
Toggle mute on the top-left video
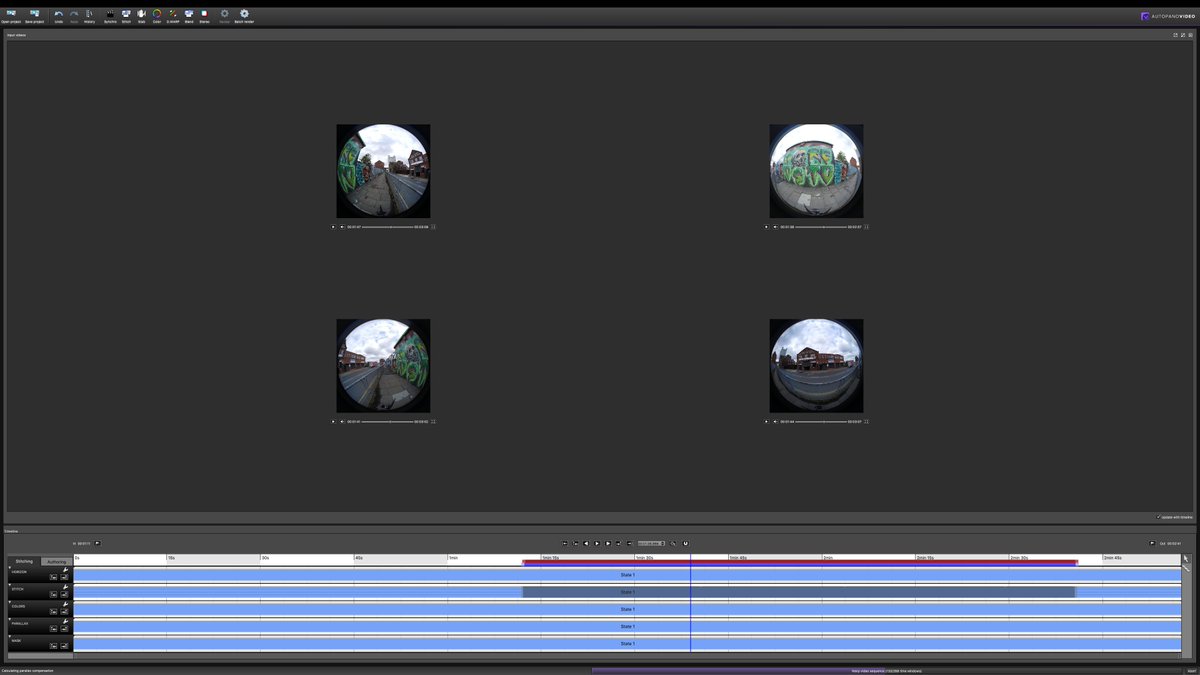click(342, 227)
